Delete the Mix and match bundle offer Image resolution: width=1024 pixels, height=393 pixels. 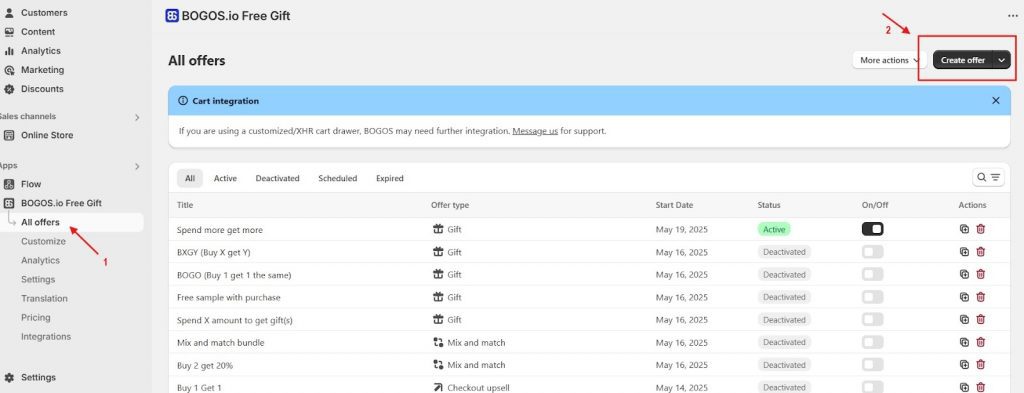(x=980, y=342)
